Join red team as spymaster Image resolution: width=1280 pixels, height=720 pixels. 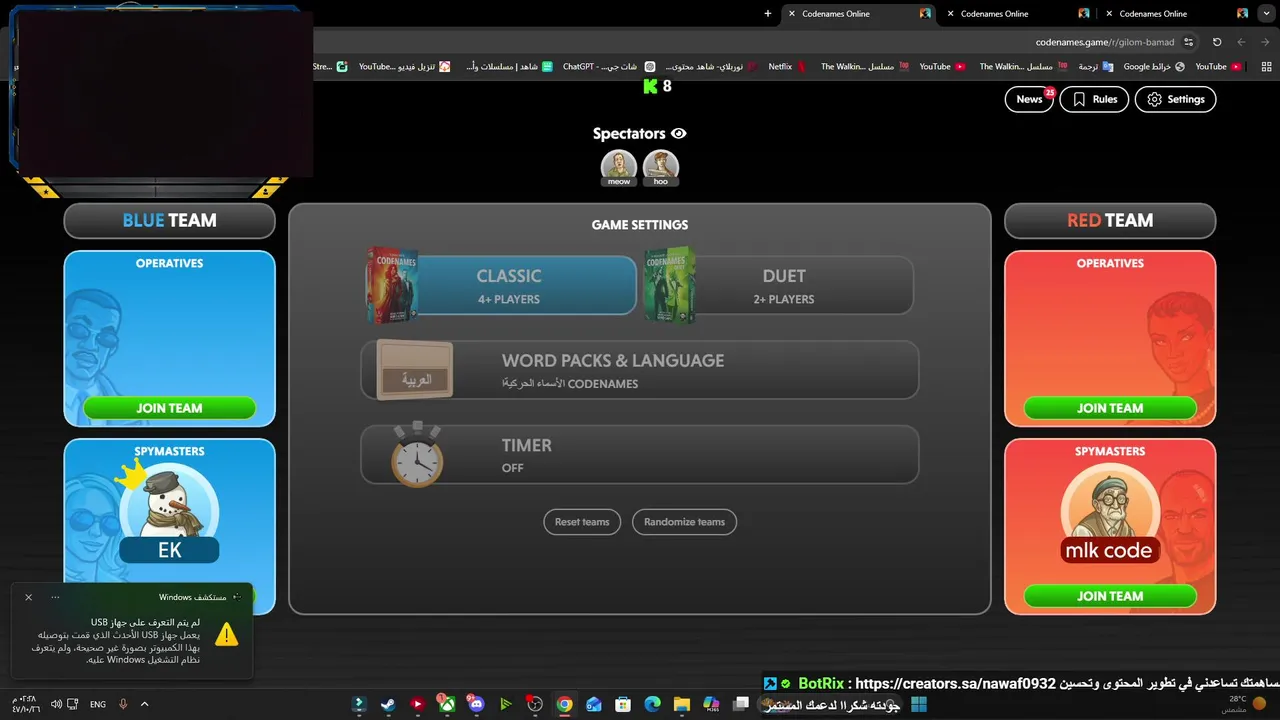(x=1110, y=596)
